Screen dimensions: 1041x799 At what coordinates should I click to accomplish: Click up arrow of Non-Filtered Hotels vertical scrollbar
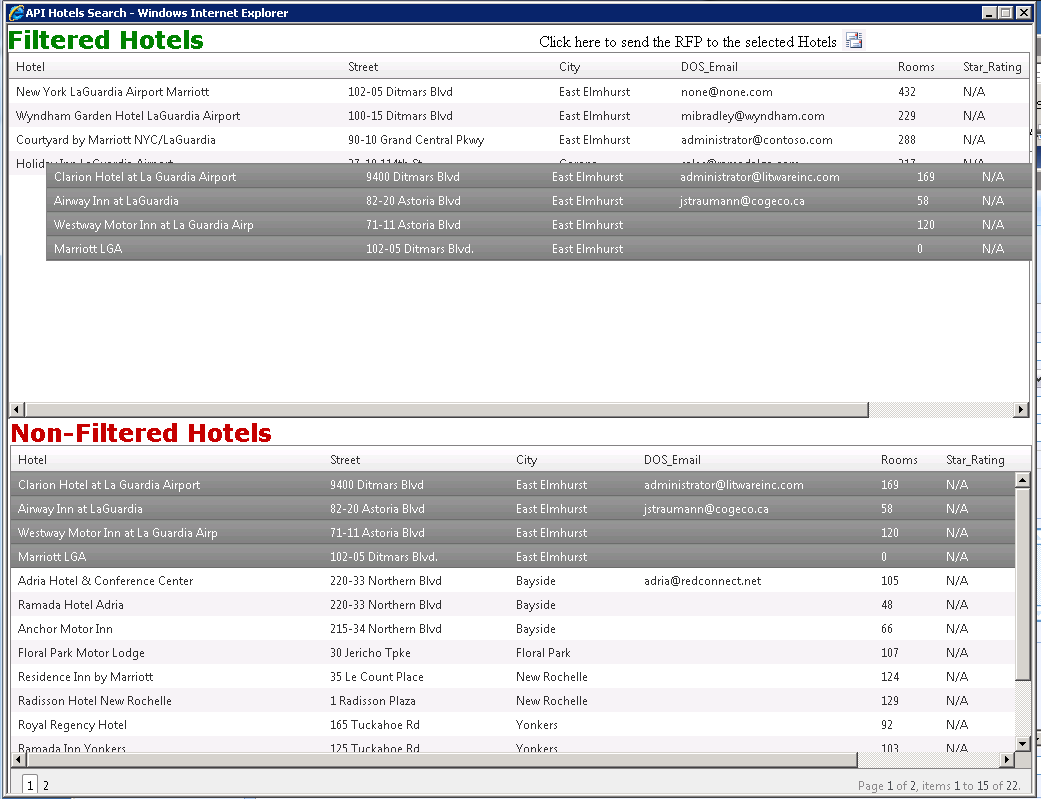pos(1022,480)
